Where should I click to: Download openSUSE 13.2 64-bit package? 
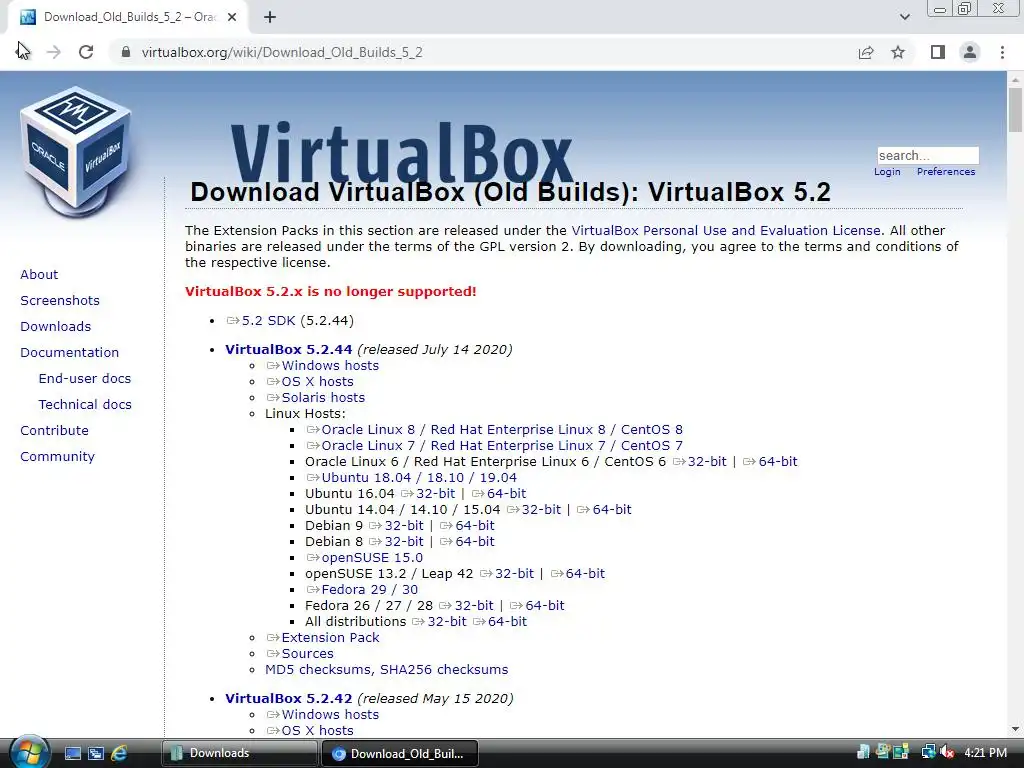[x=585, y=573]
